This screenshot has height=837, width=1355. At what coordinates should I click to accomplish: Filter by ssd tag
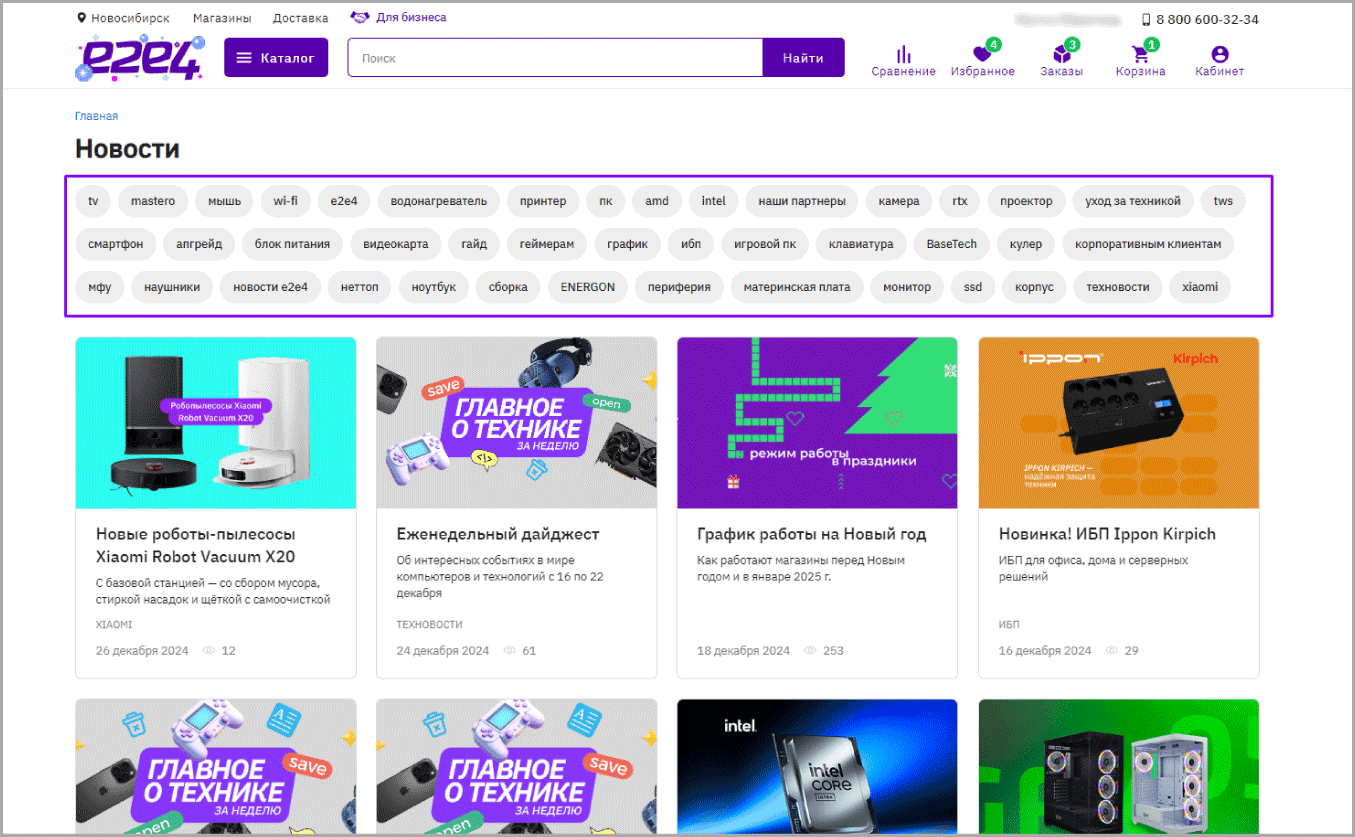tap(973, 287)
